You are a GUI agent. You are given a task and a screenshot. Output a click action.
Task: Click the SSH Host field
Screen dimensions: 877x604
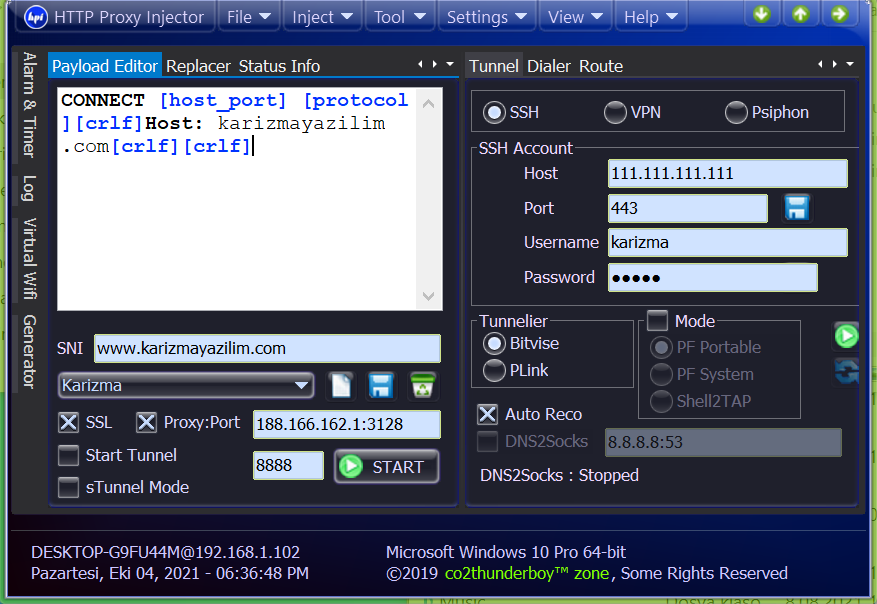pyautogui.click(x=728, y=173)
